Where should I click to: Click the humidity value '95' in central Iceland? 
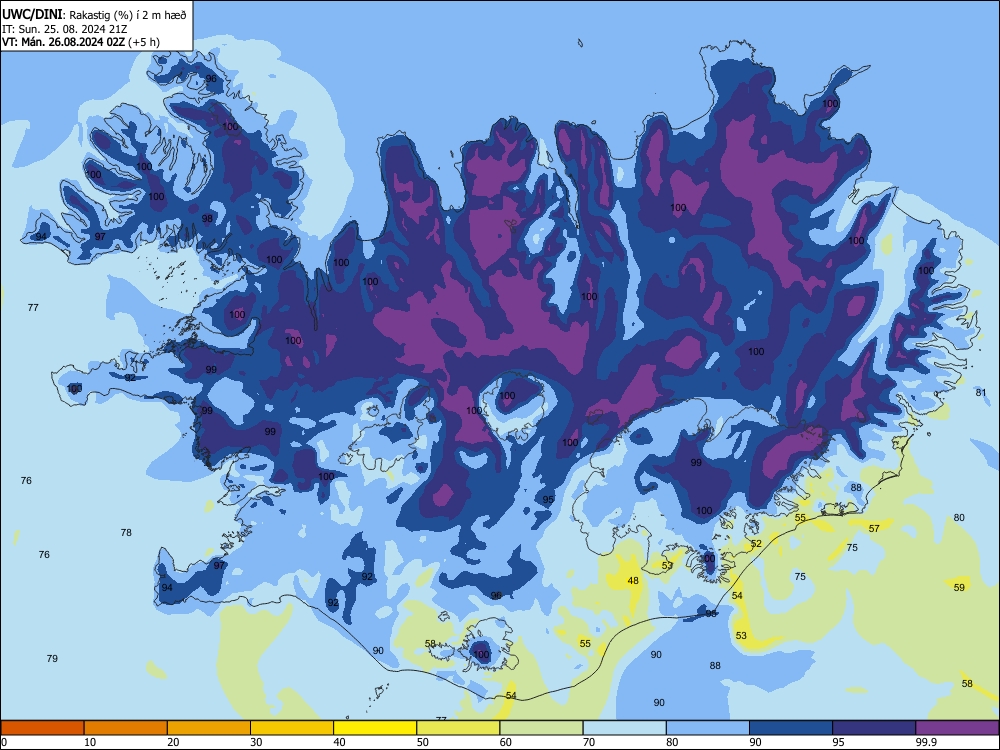[x=548, y=499]
